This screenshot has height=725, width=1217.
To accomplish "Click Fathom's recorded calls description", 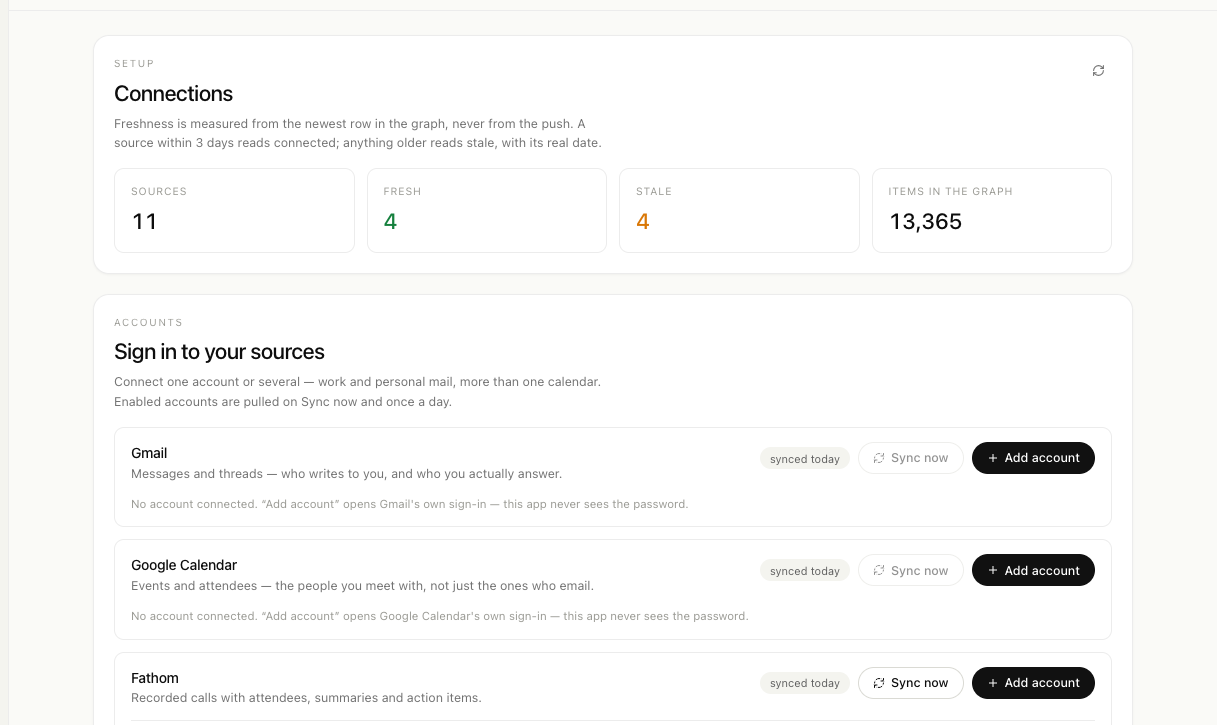I will (x=306, y=698).
